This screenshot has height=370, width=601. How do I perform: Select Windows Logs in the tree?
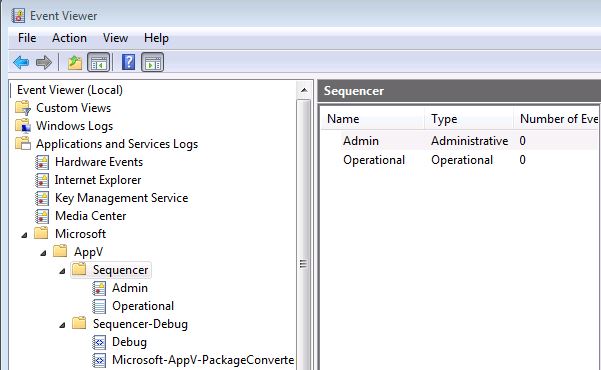pos(74,126)
